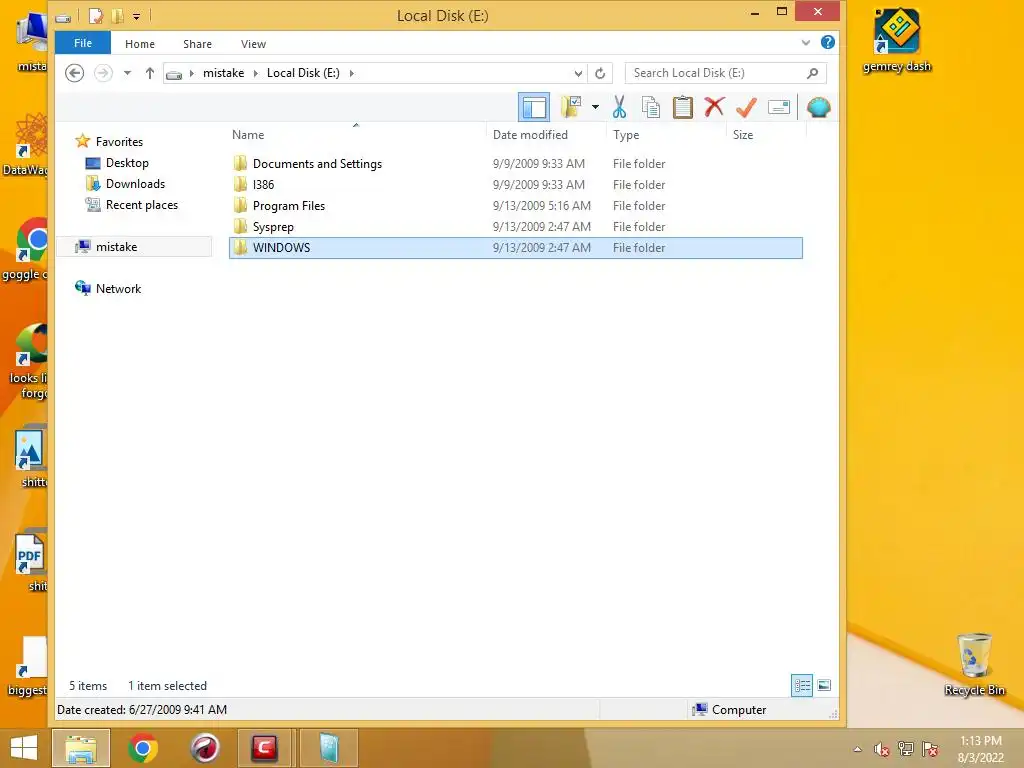The image size is (1024, 768).
Task: Open the recent locations dropdown arrow
Action: [x=127, y=73]
